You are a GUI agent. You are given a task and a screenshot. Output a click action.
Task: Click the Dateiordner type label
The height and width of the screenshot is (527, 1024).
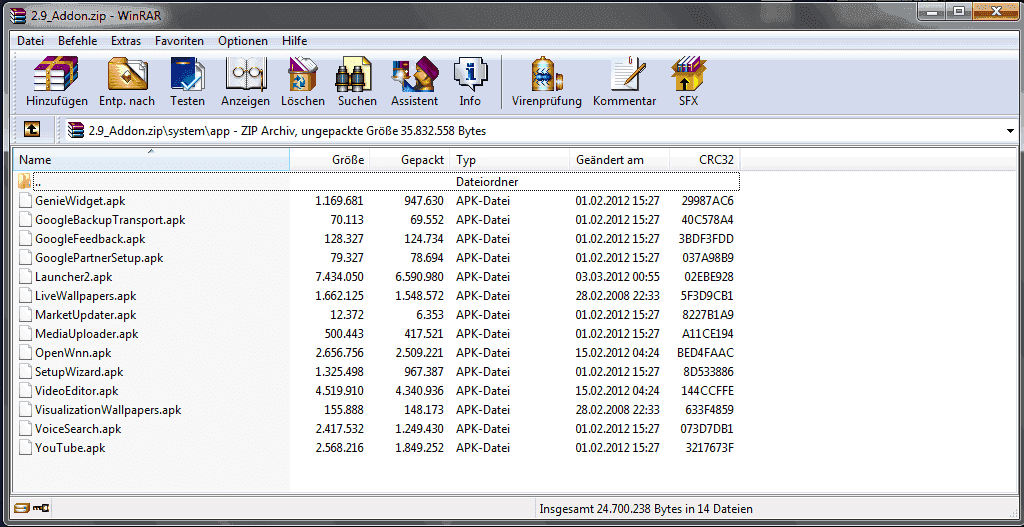tap(487, 182)
